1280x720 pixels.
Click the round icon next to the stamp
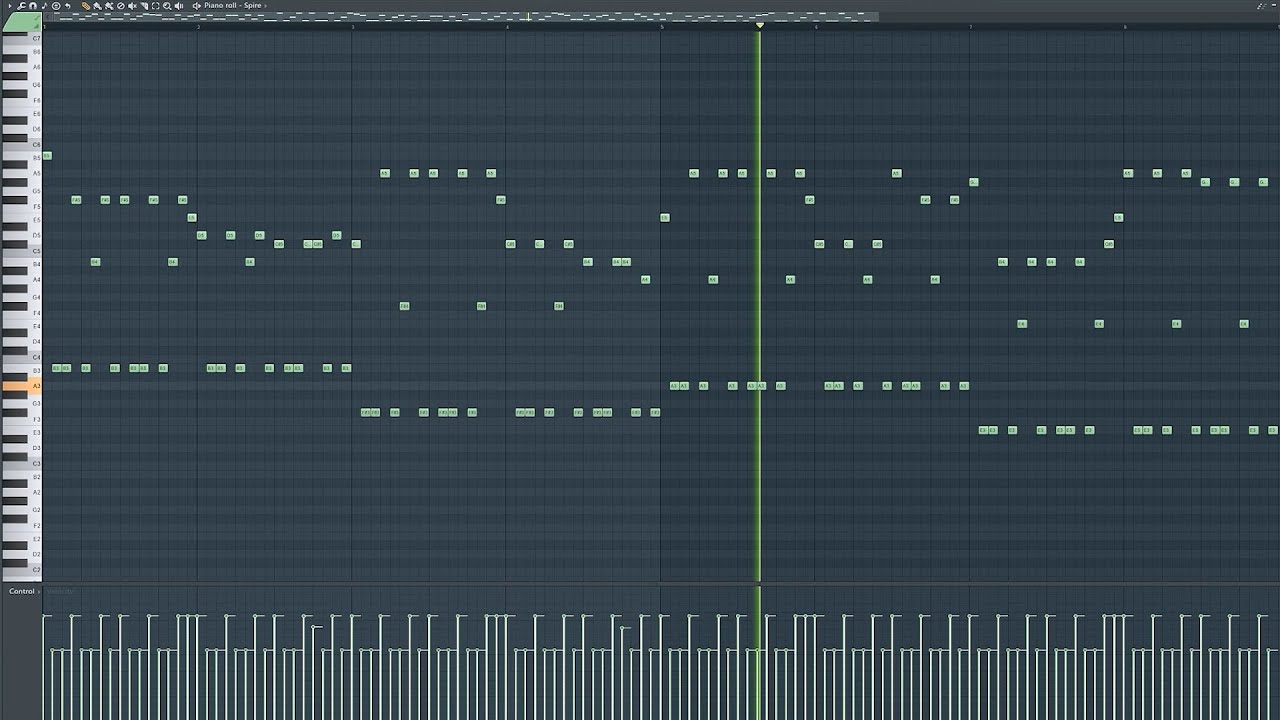click(x=56, y=6)
